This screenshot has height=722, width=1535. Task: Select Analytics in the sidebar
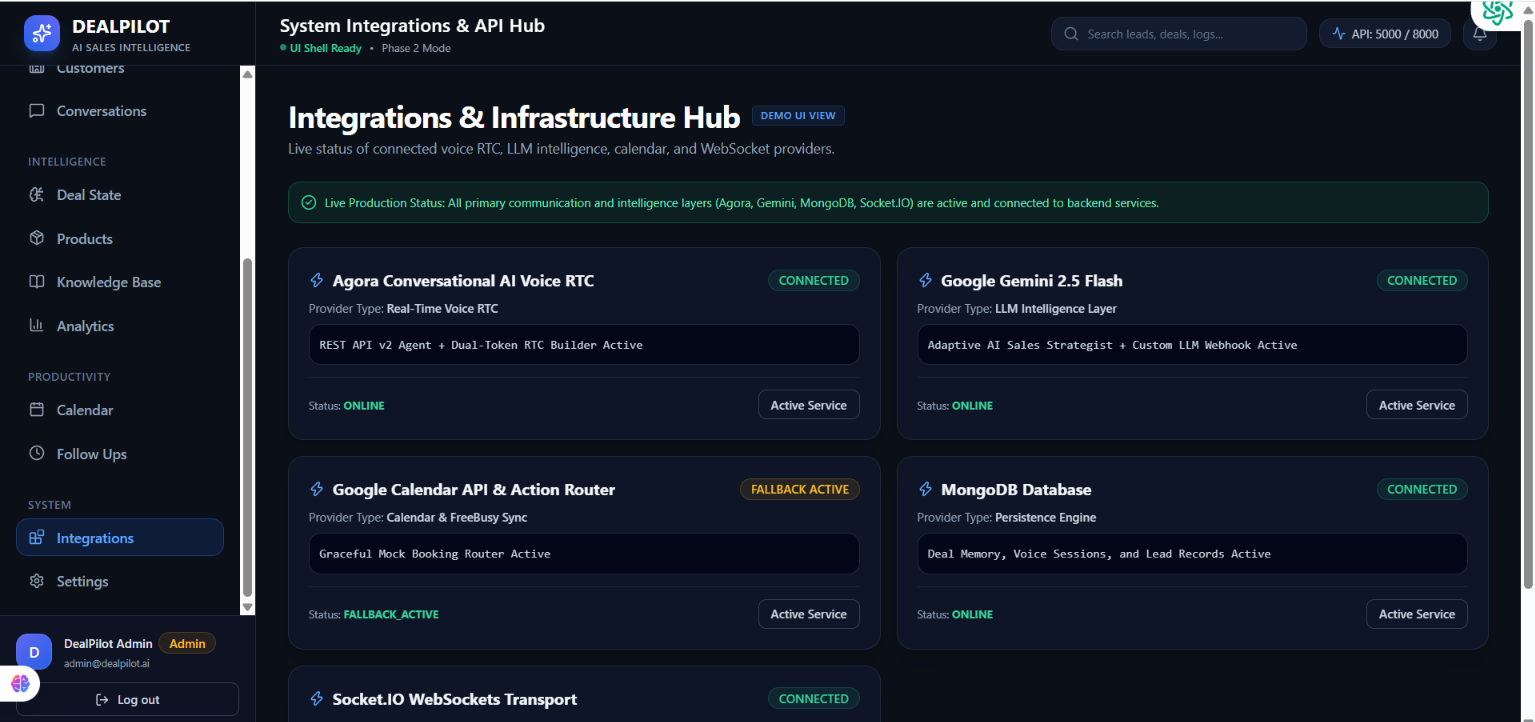120,325
